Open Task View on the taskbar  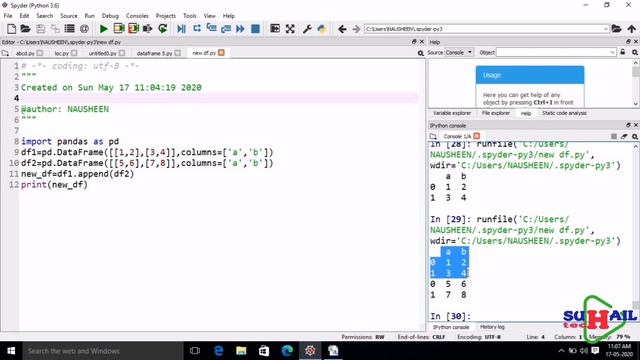195,351
